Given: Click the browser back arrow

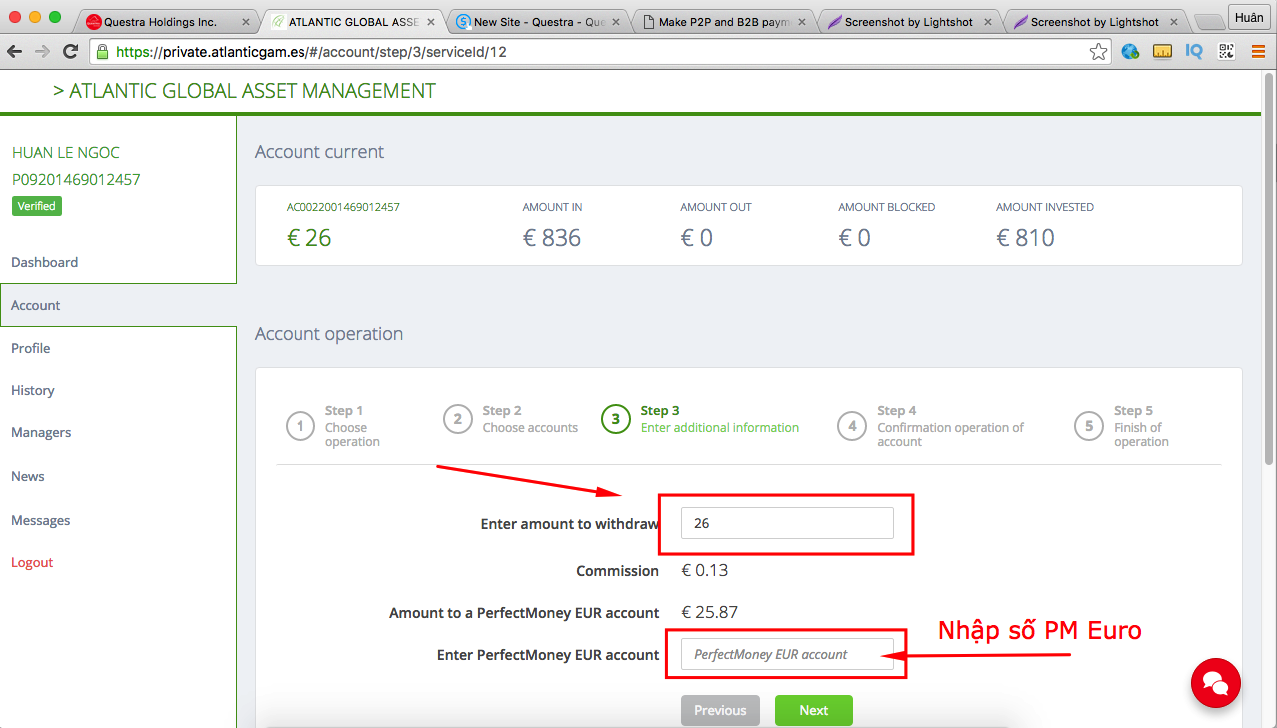Looking at the screenshot, I should pyautogui.click(x=14, y=51).
